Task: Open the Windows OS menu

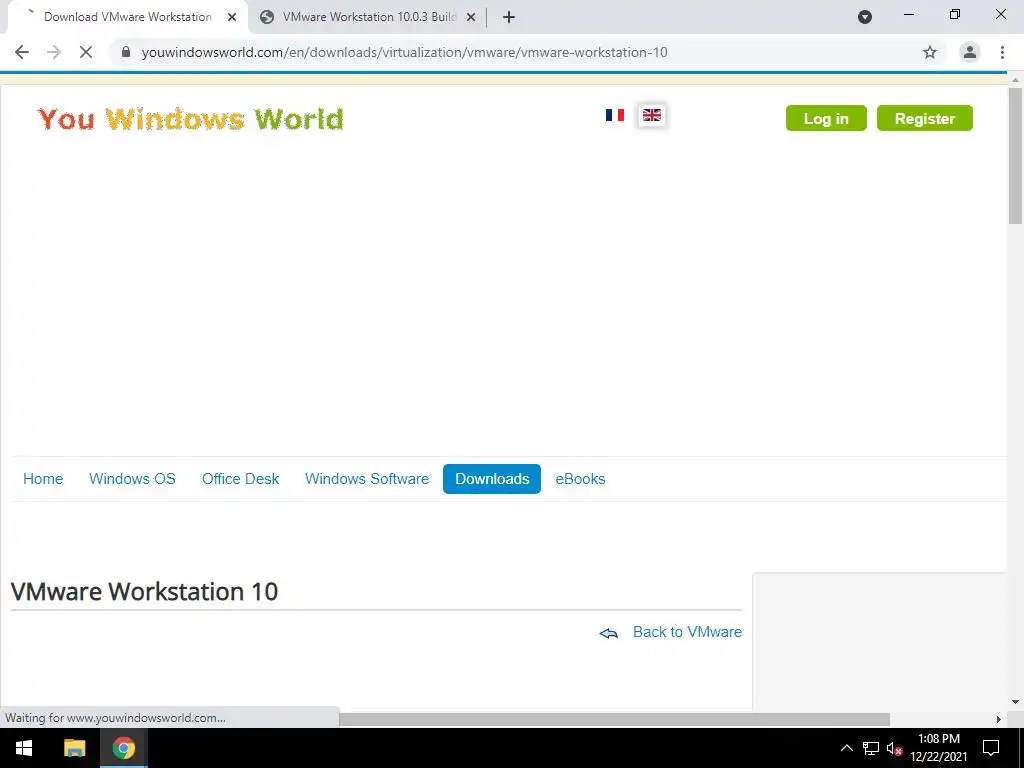Action: pos(133,479)
